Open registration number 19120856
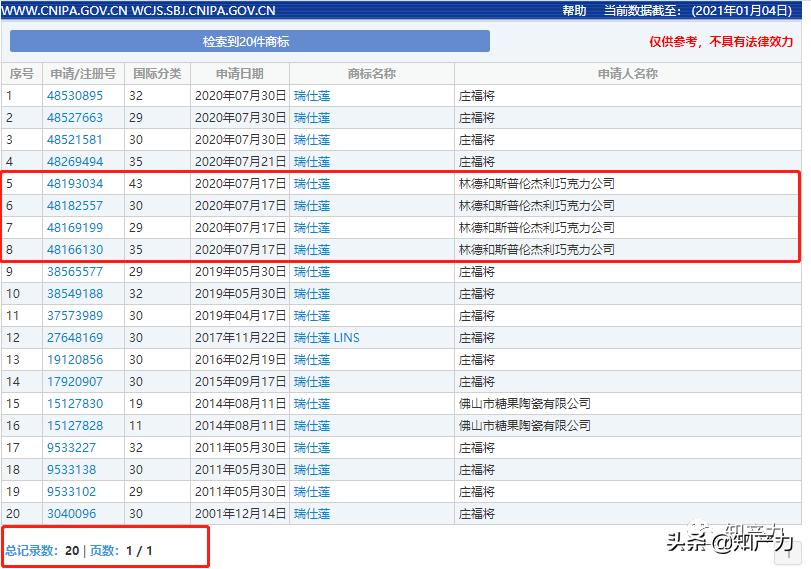 click(75, 360)
